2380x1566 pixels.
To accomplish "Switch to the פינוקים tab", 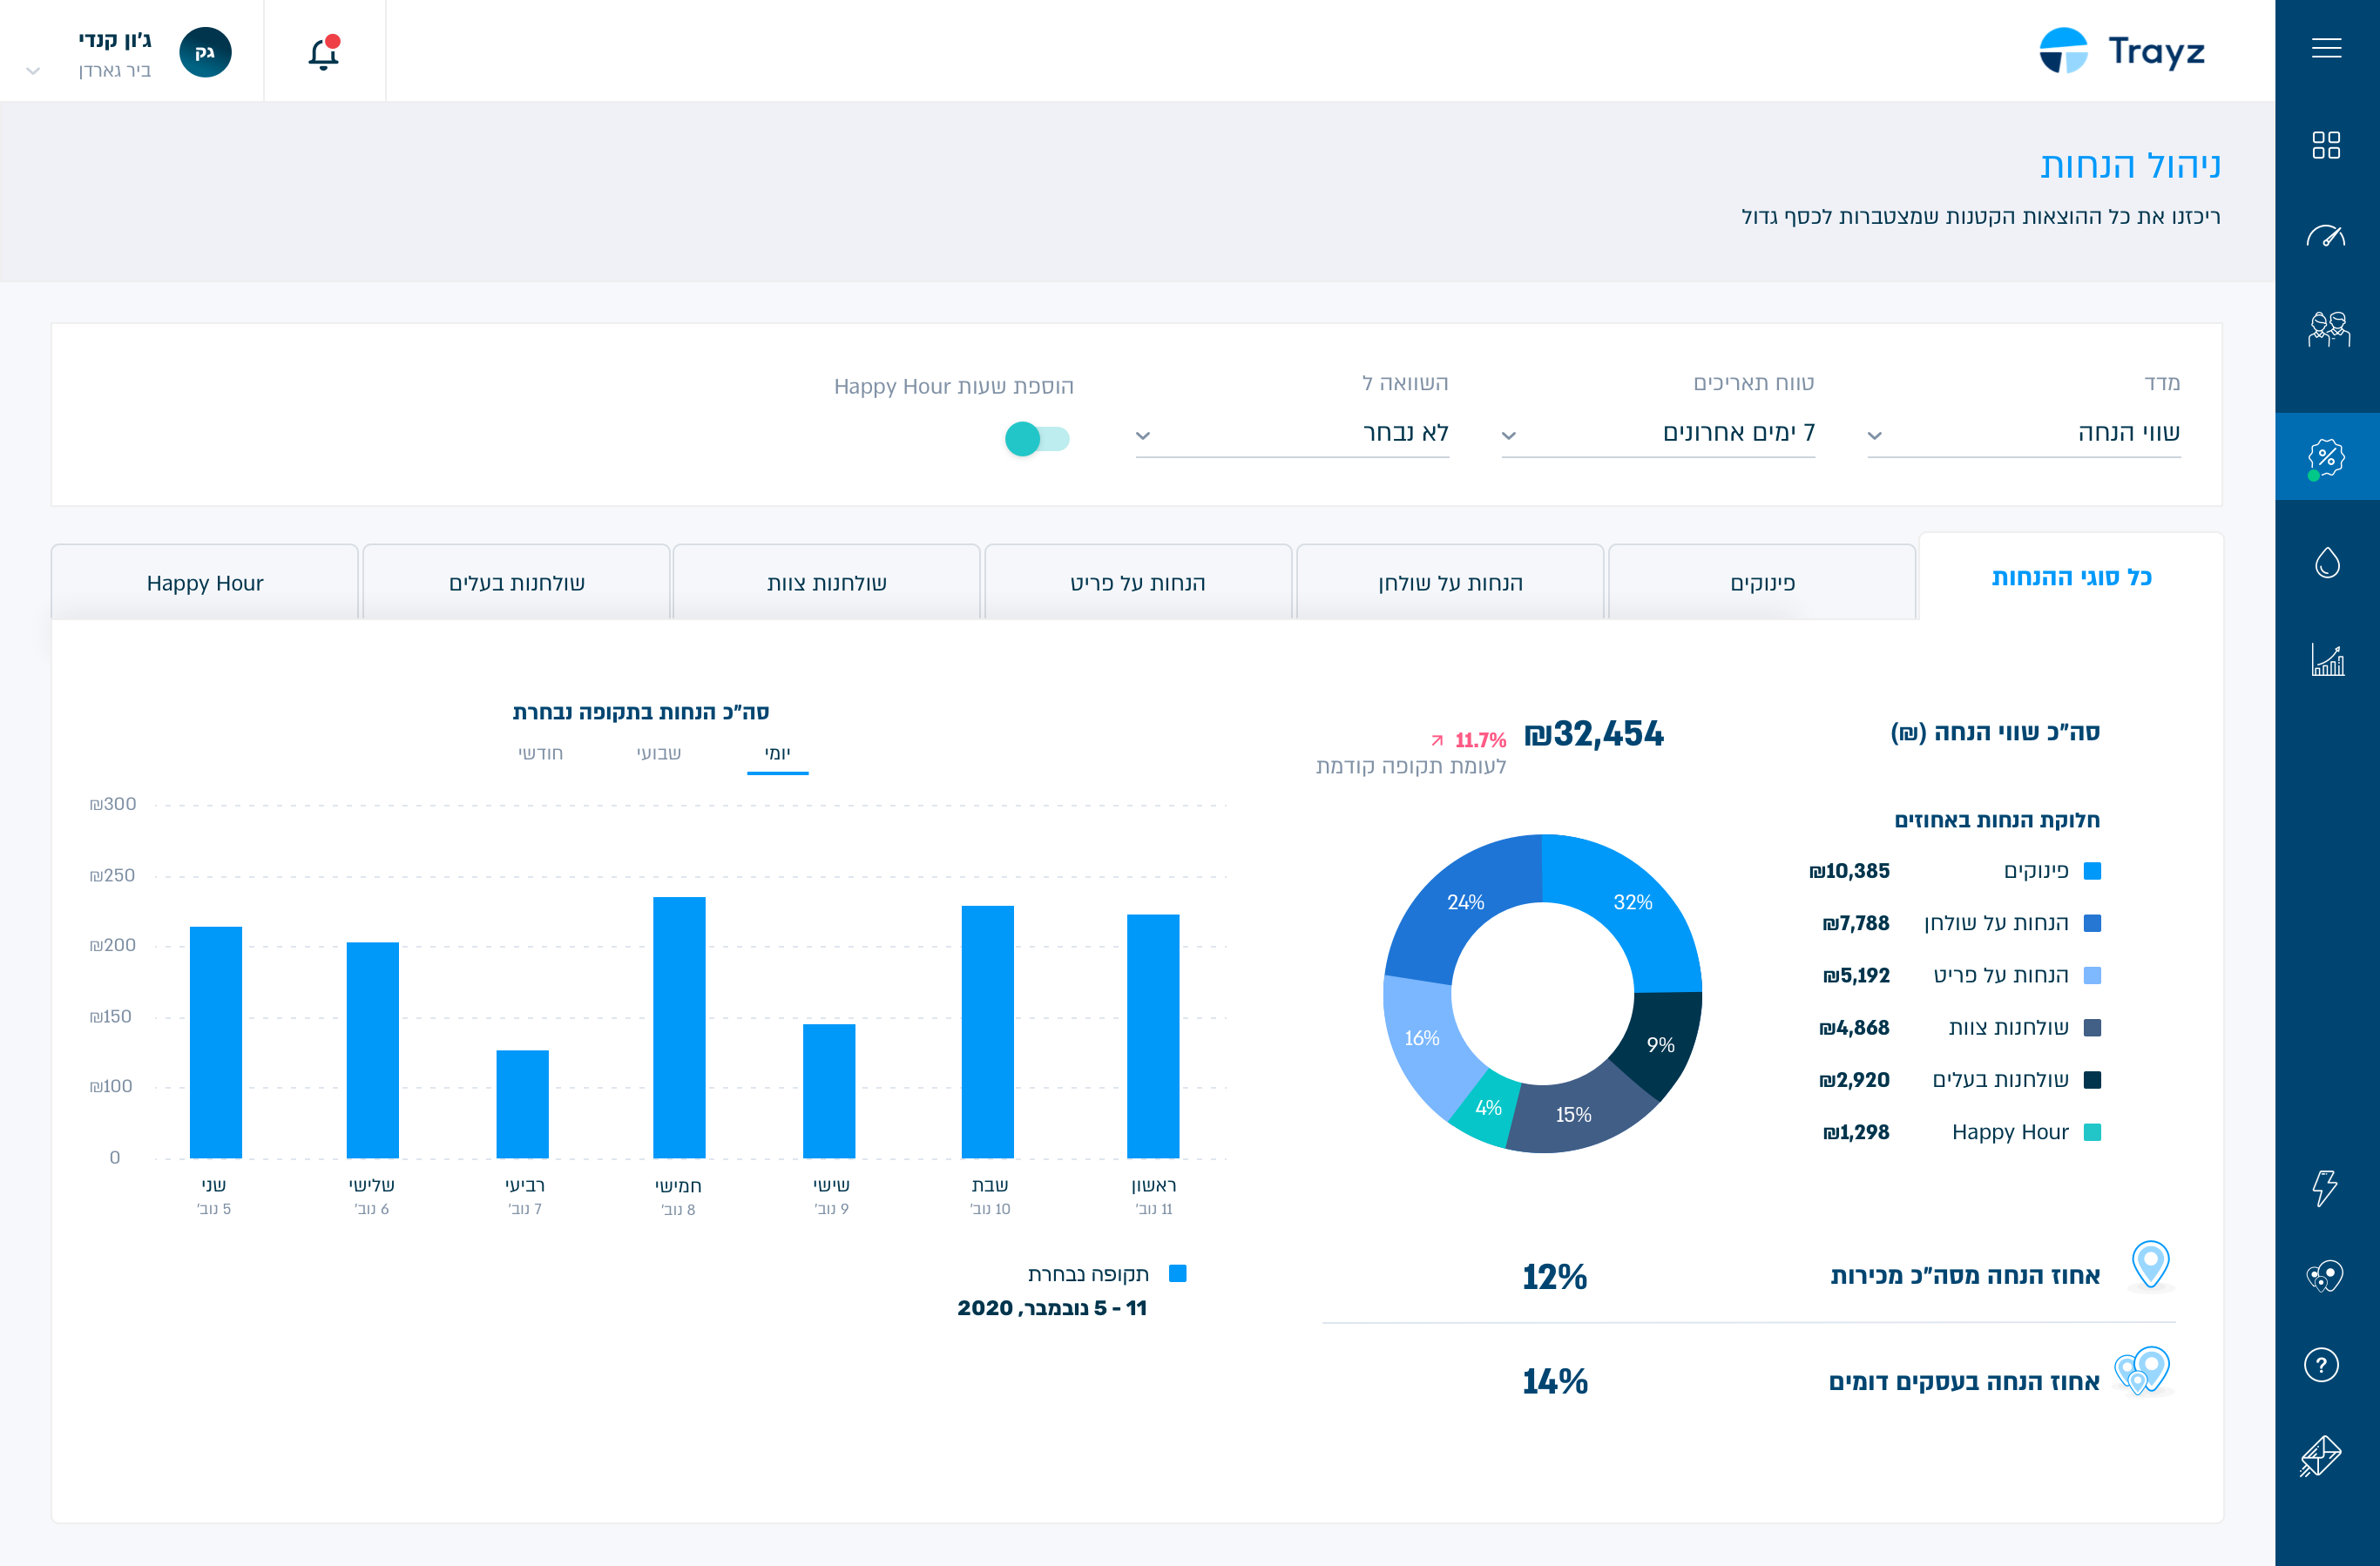I will pos(1762,582).
